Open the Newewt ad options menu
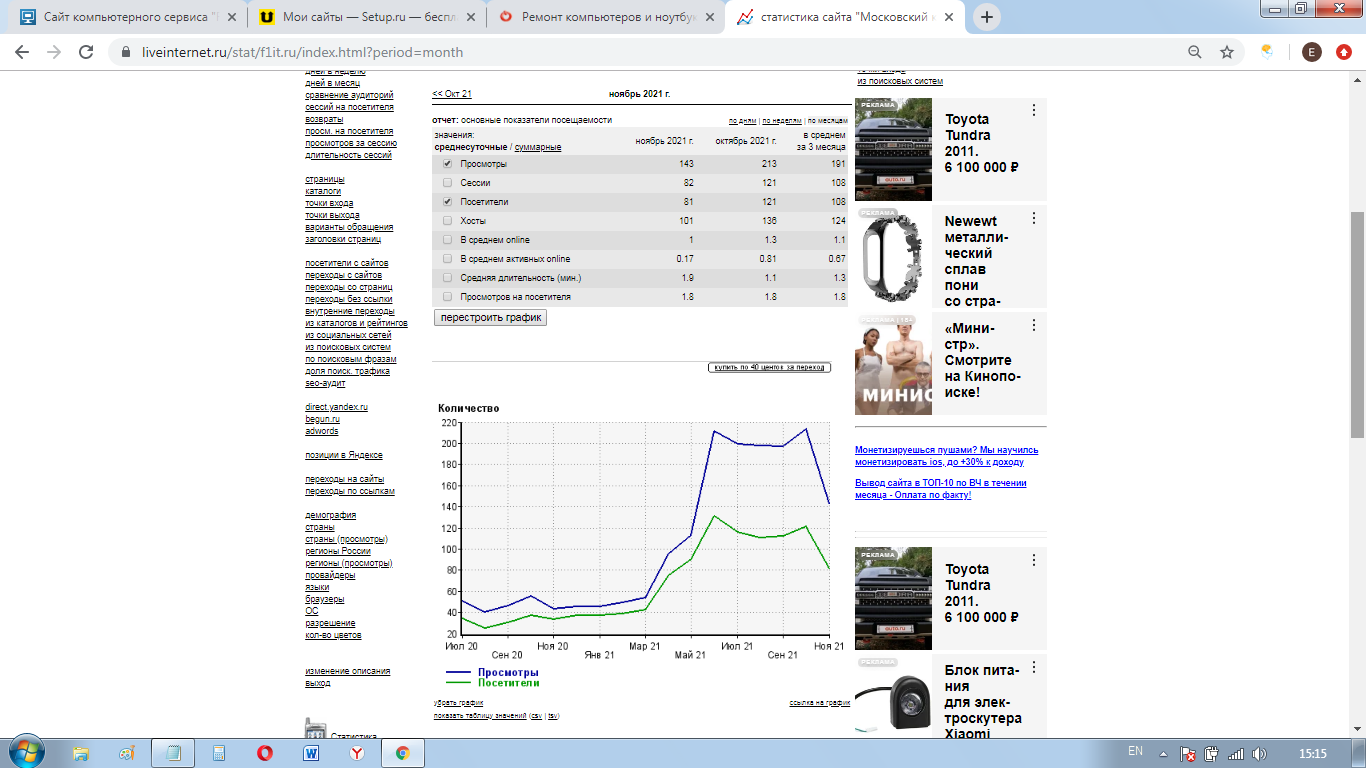The width and height of the screenshot is (1366, 768). point(1034,219)
